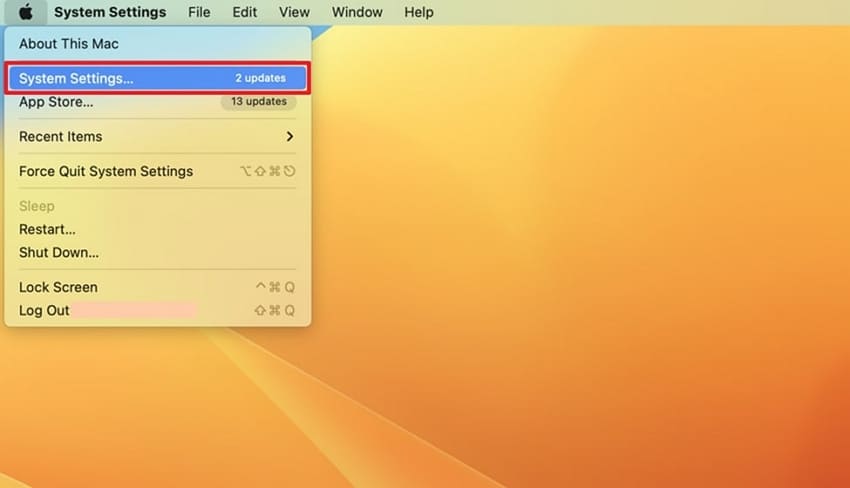Screen dimensions: 850x488
Task: Open the System Settings app menu
Action: coord(110,12)
